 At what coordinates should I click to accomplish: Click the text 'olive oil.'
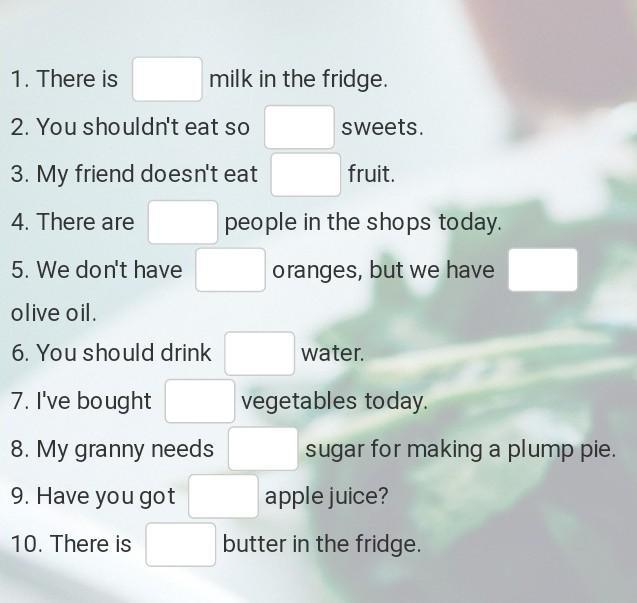(54, 313)
